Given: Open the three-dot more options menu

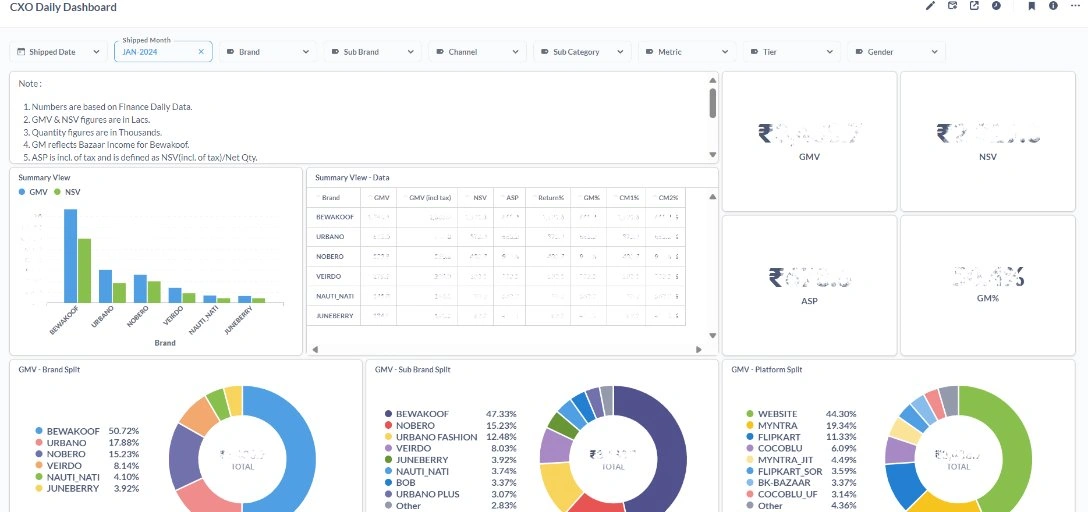Looking at the screenshot, I should (x=1076, y=6).
